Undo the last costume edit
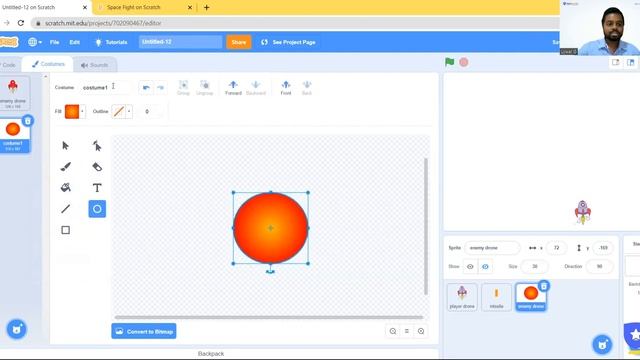Image resolution: width=640 pixels, height=360 pixels. 146,87
